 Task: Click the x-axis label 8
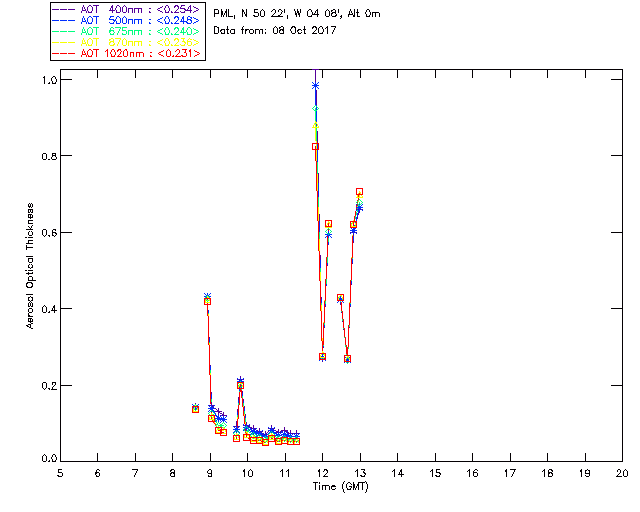[x=172, y=473]
